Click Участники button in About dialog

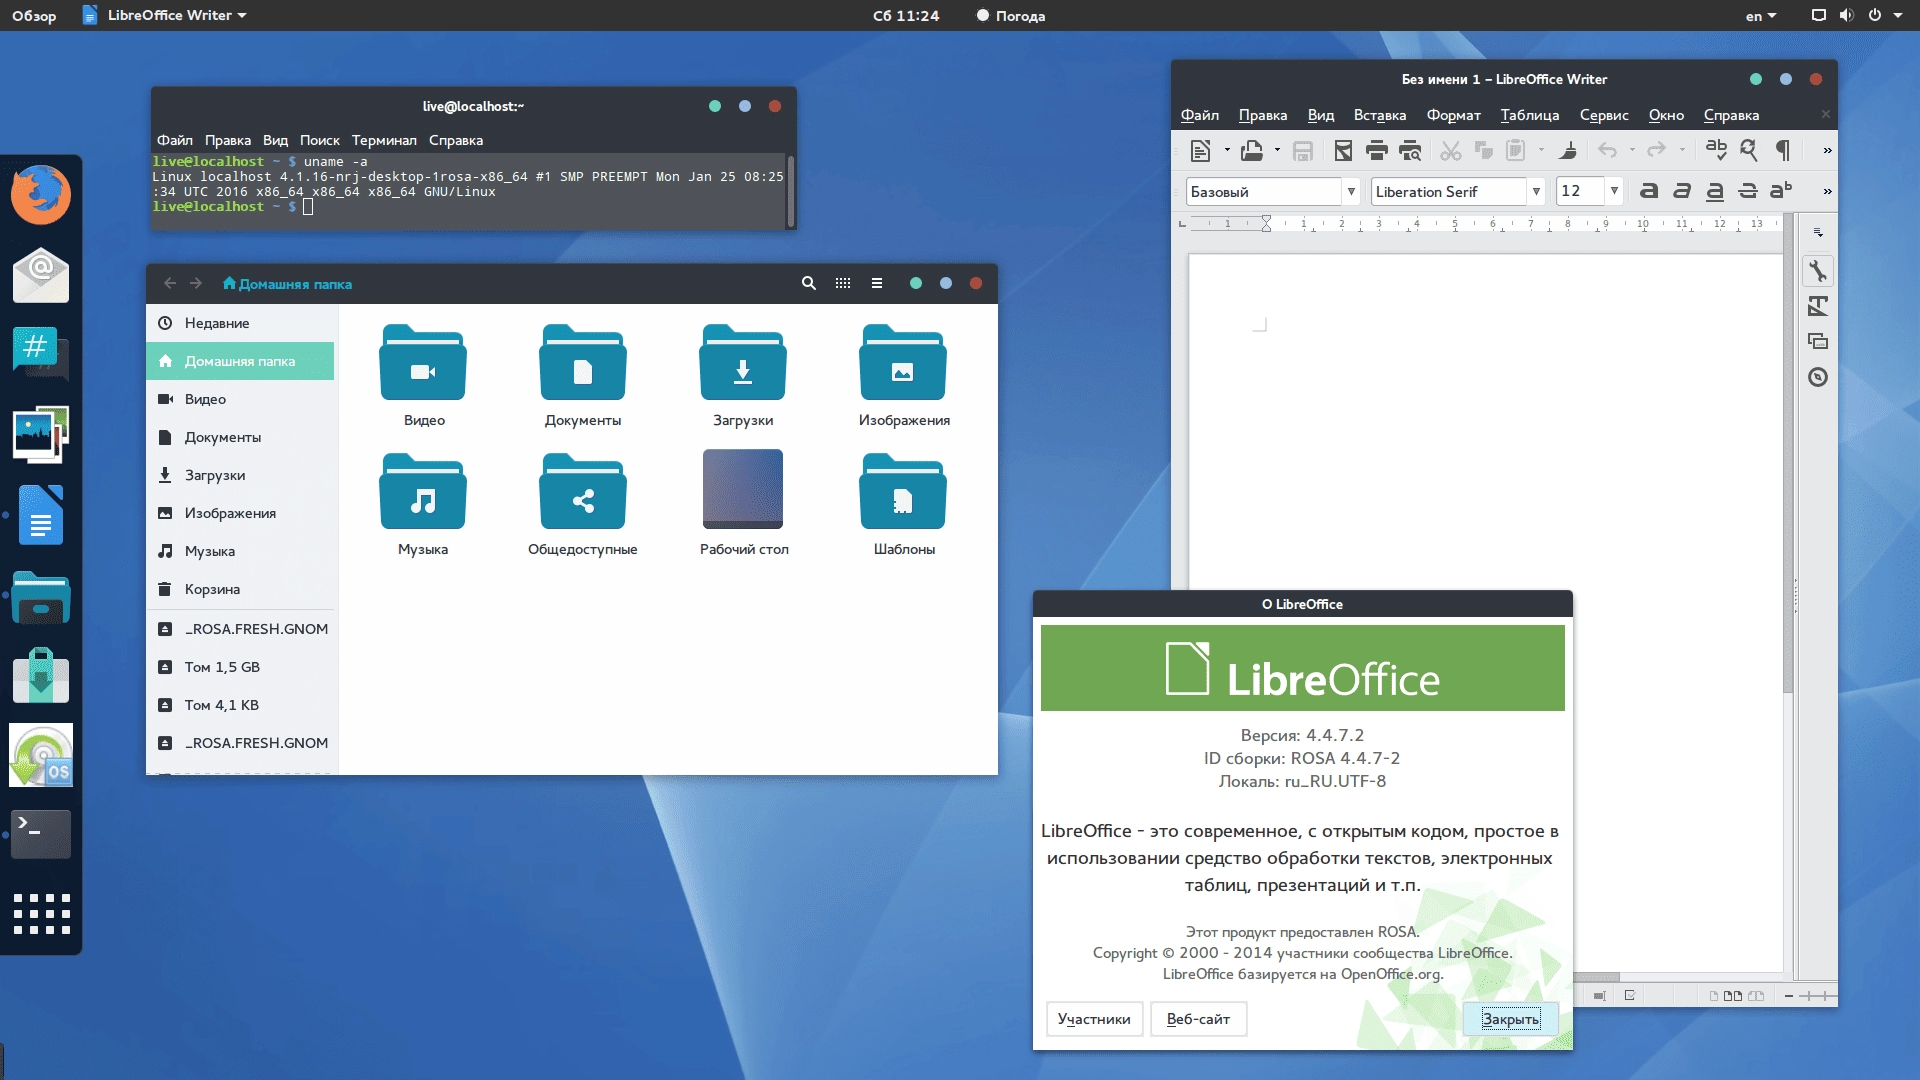[1094, 1019]
